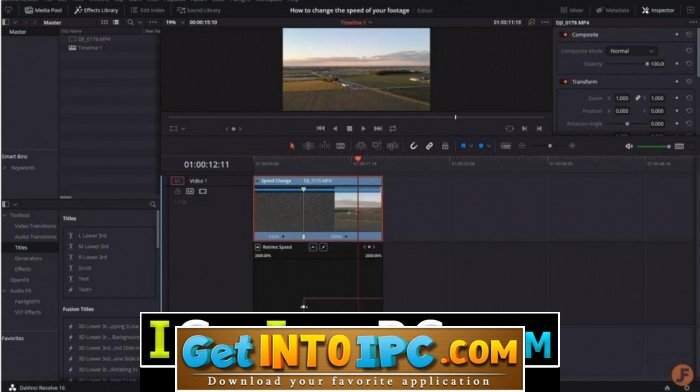Toggle the Position Lock padlock icon

(445, 146)
